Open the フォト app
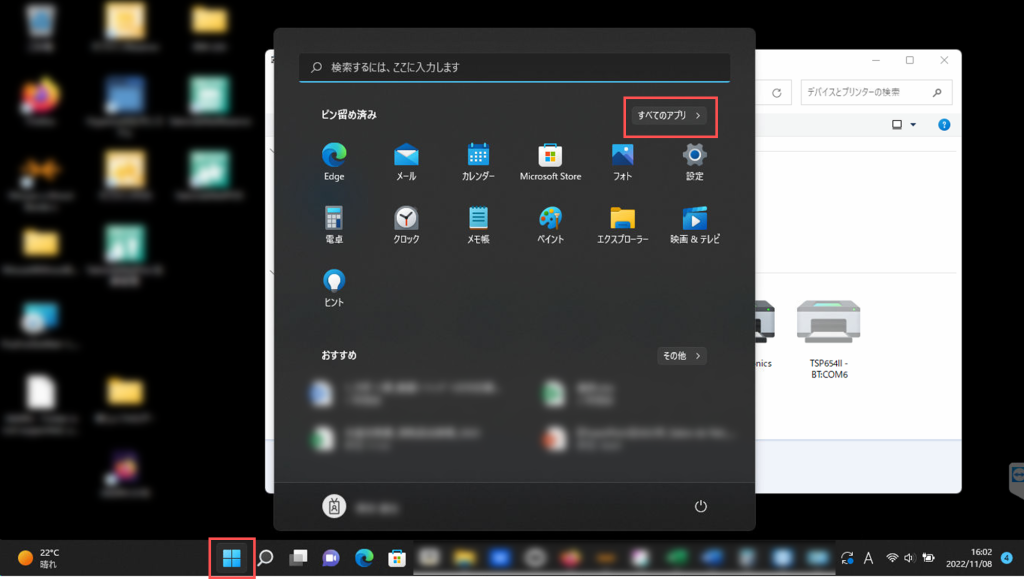Image resolution: width=1024 pixels, height=579 pixels. 622,162
